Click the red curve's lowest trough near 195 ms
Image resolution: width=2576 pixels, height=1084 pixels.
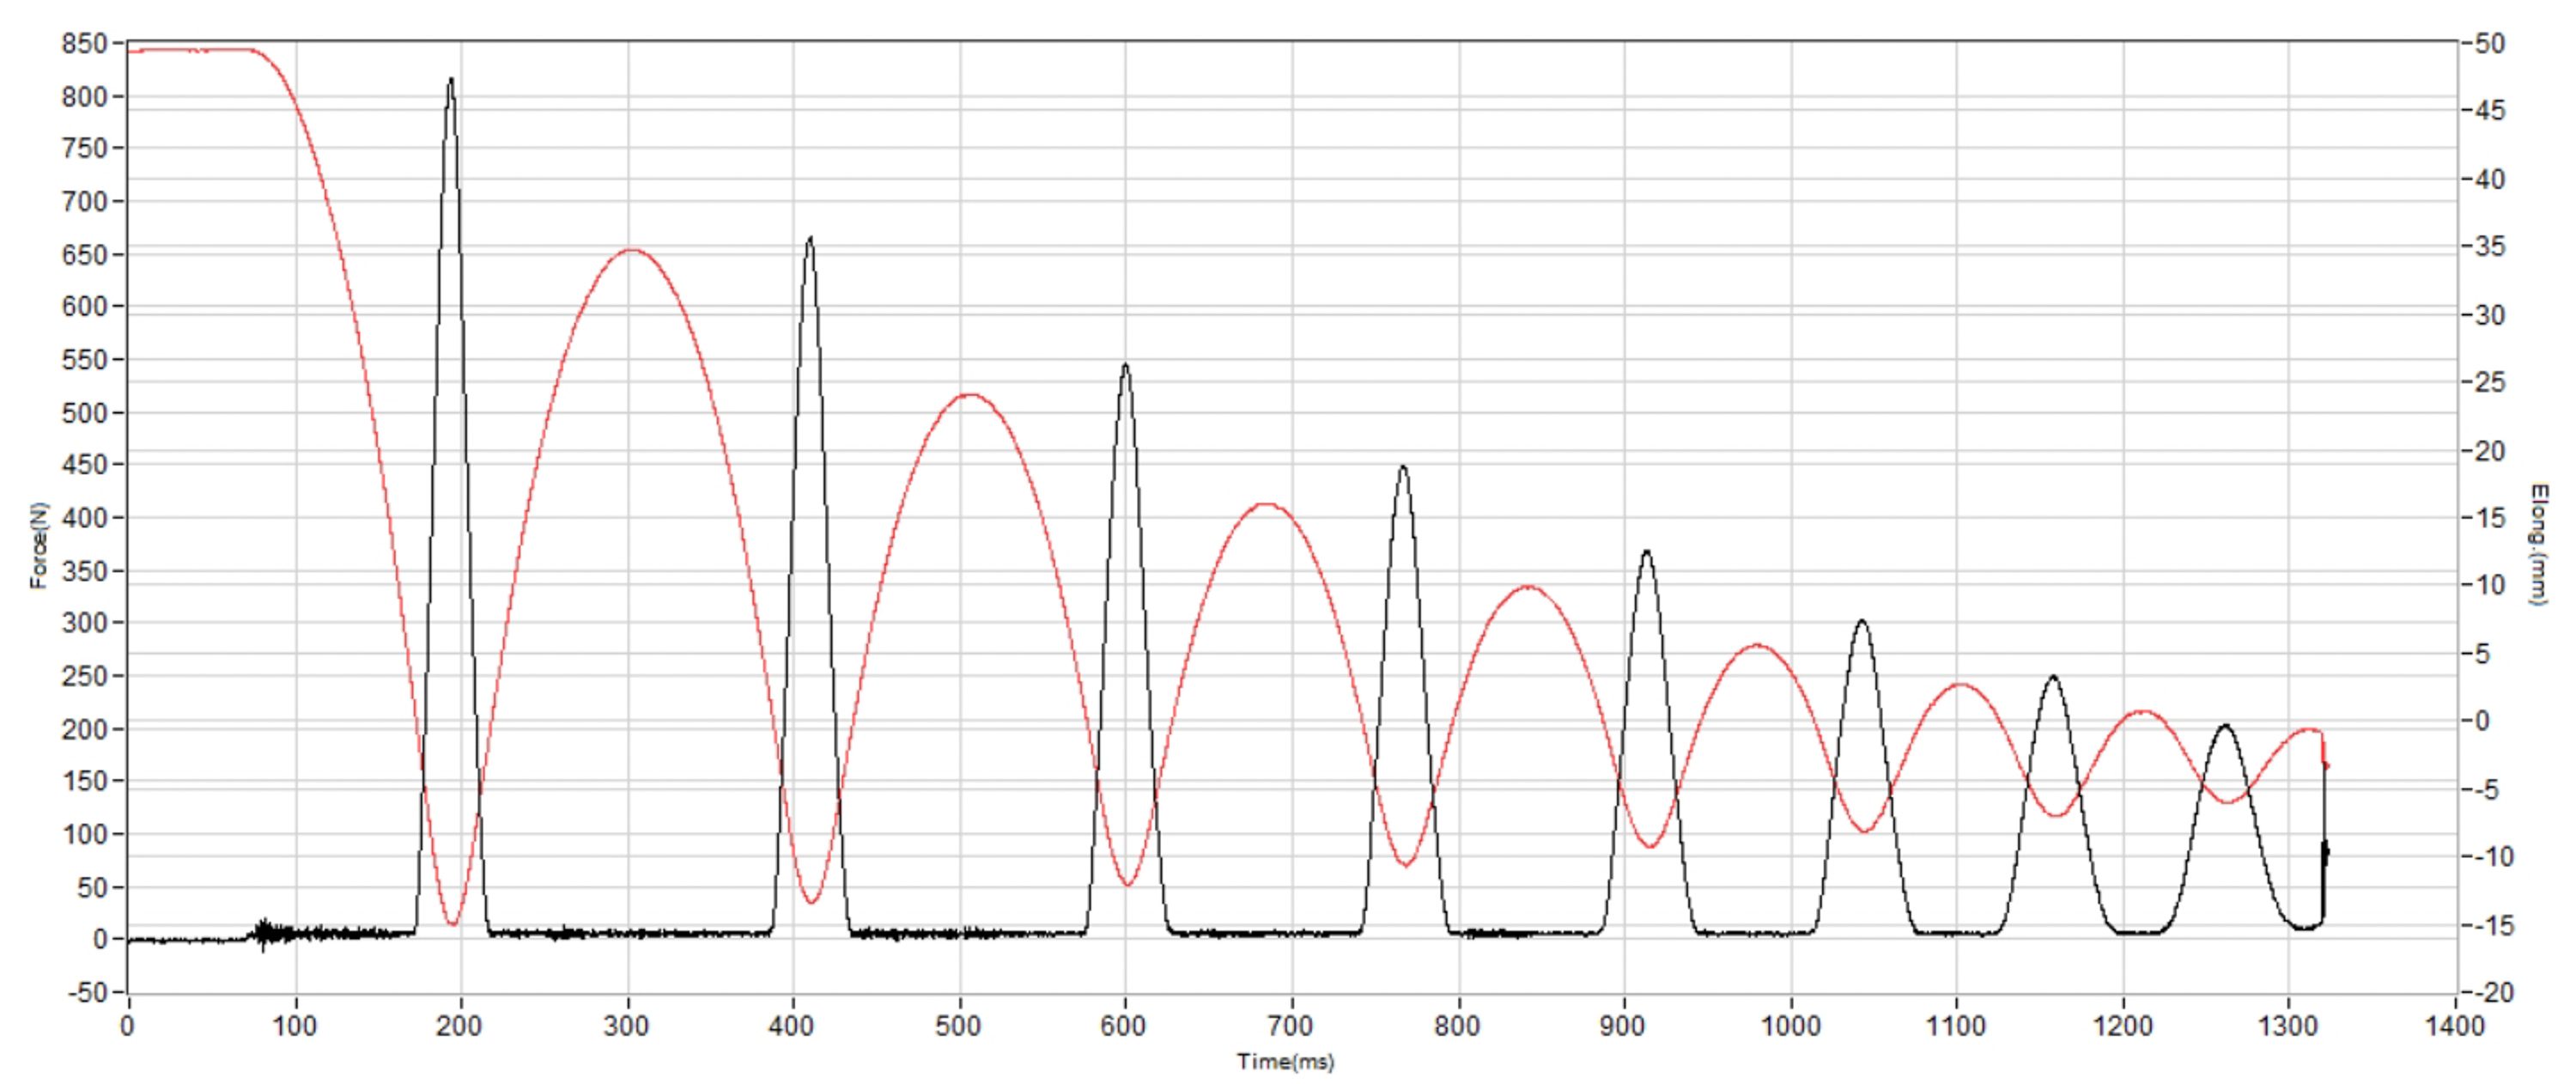pyautogui.click(x=453, y=923)
